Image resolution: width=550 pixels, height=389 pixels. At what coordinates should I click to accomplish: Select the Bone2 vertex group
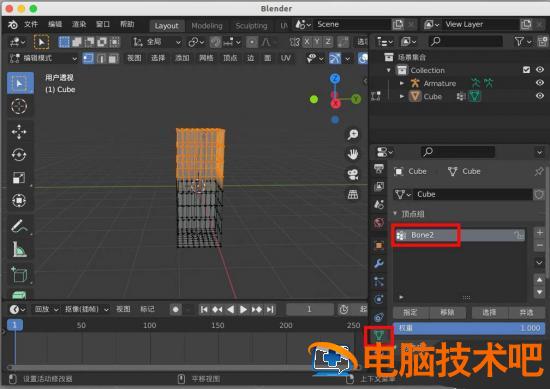pyautogui.click(x=459, y=235)
